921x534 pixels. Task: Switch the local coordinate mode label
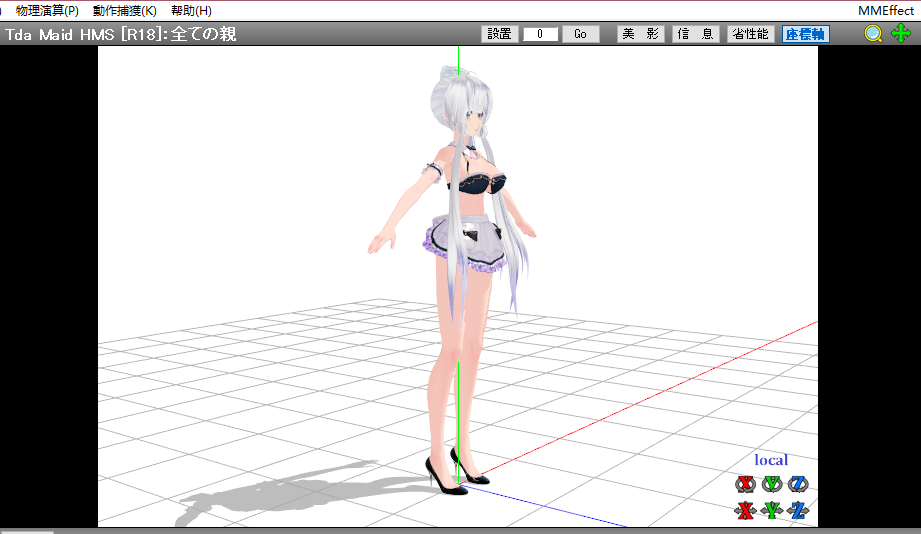[771, 460]
